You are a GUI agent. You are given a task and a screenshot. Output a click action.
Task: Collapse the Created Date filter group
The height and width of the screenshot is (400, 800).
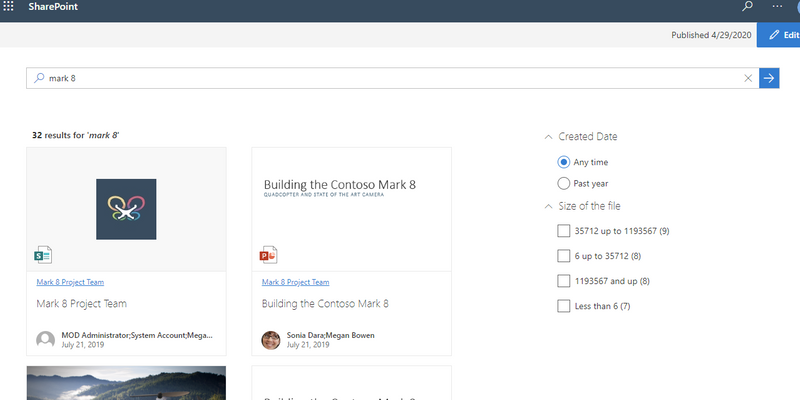coord(548,137)
